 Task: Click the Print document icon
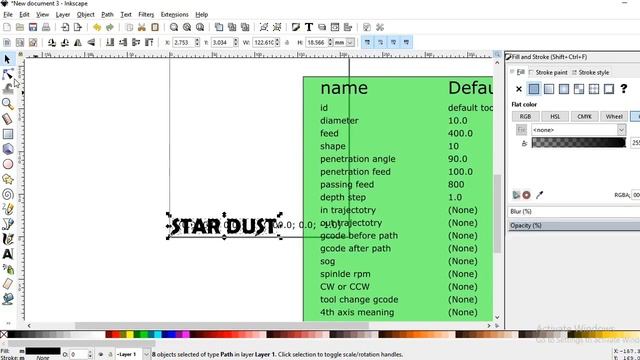[46, 27]
